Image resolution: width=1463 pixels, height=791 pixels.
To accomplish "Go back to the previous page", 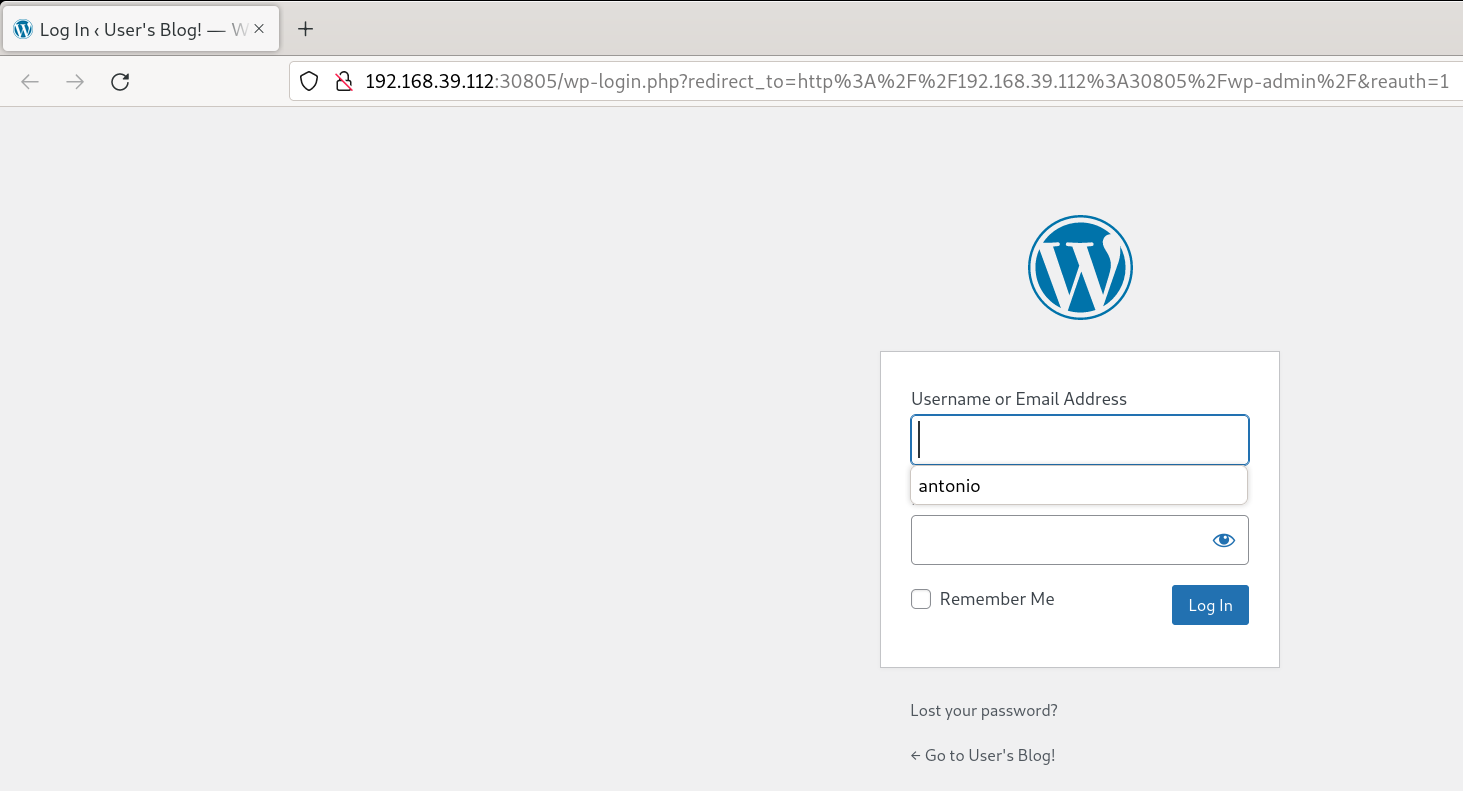I will 30,82.
